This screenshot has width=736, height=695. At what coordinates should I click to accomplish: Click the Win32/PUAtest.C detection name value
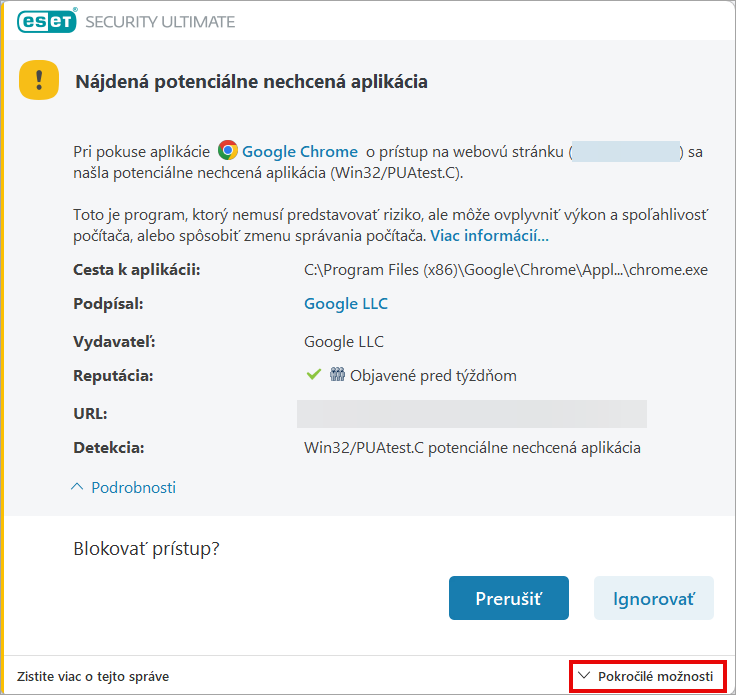pyautogui.click(x=472, y=447)
